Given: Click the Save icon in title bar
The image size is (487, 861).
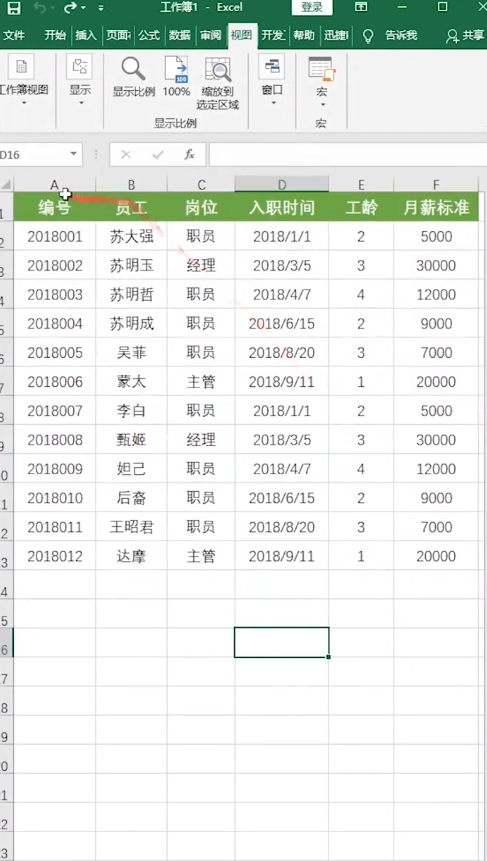Looking at the screenshot, I should 13,8.
